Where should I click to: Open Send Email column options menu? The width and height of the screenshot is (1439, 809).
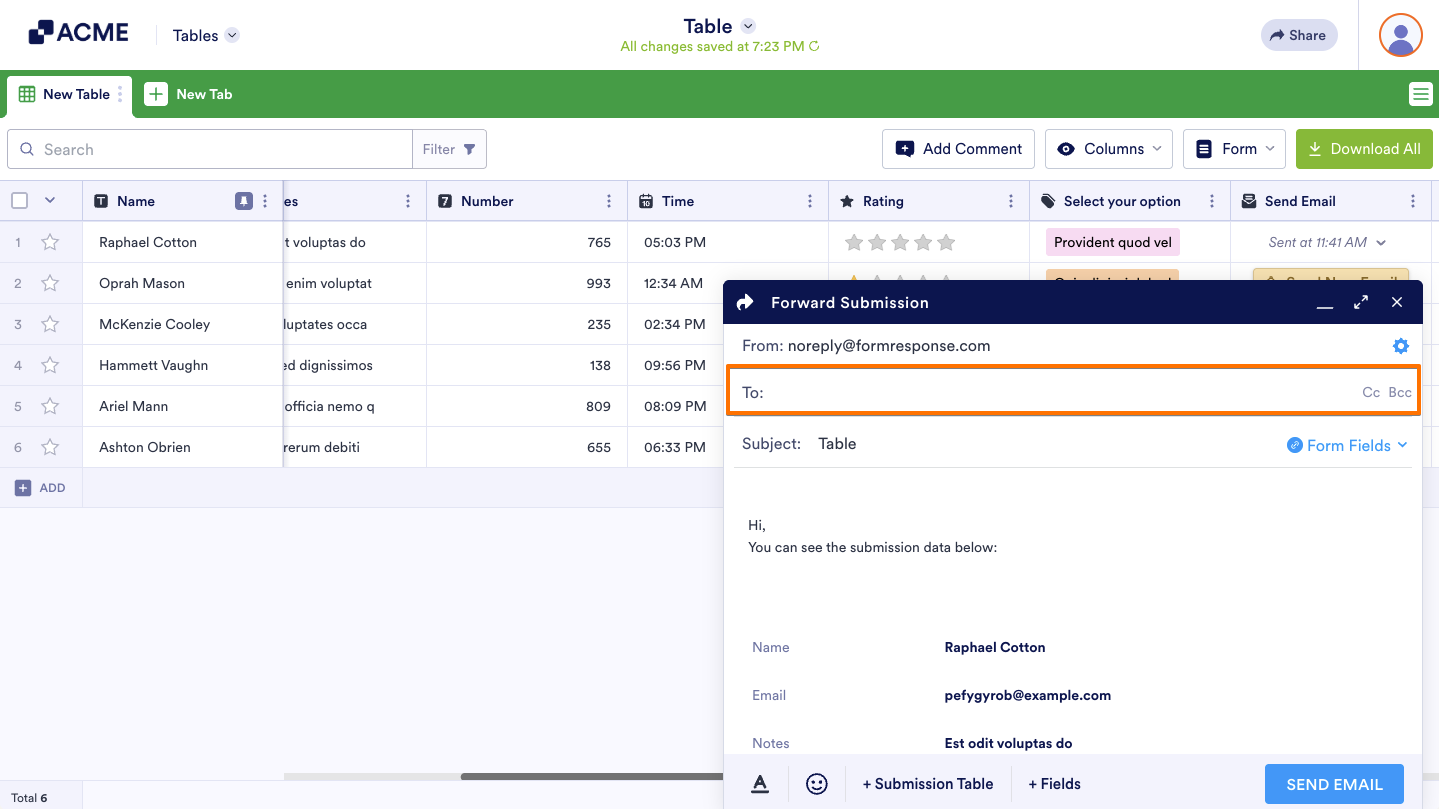(x=1413, y=201)
